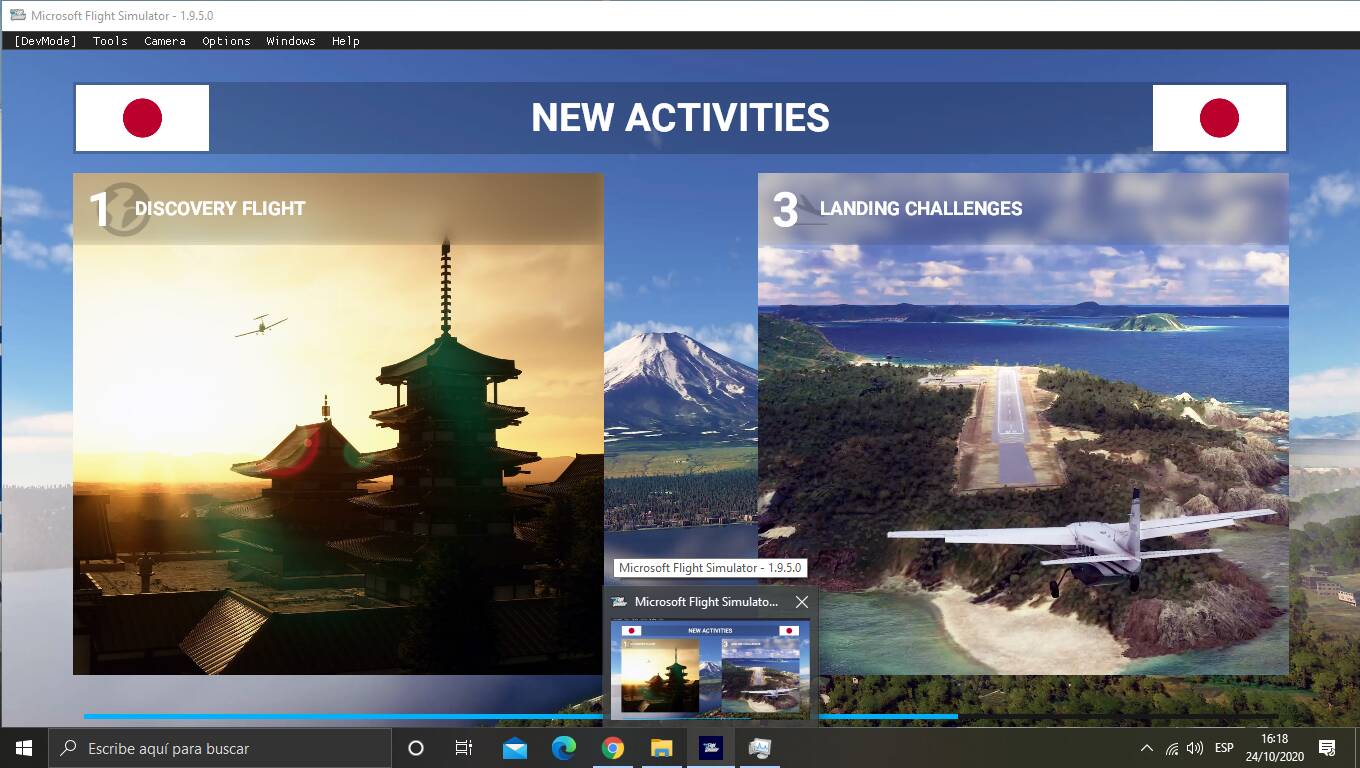Open the Windows Start menu
Screen dimensions: 1360x768
pyautogui.click(x=24, y=748)
